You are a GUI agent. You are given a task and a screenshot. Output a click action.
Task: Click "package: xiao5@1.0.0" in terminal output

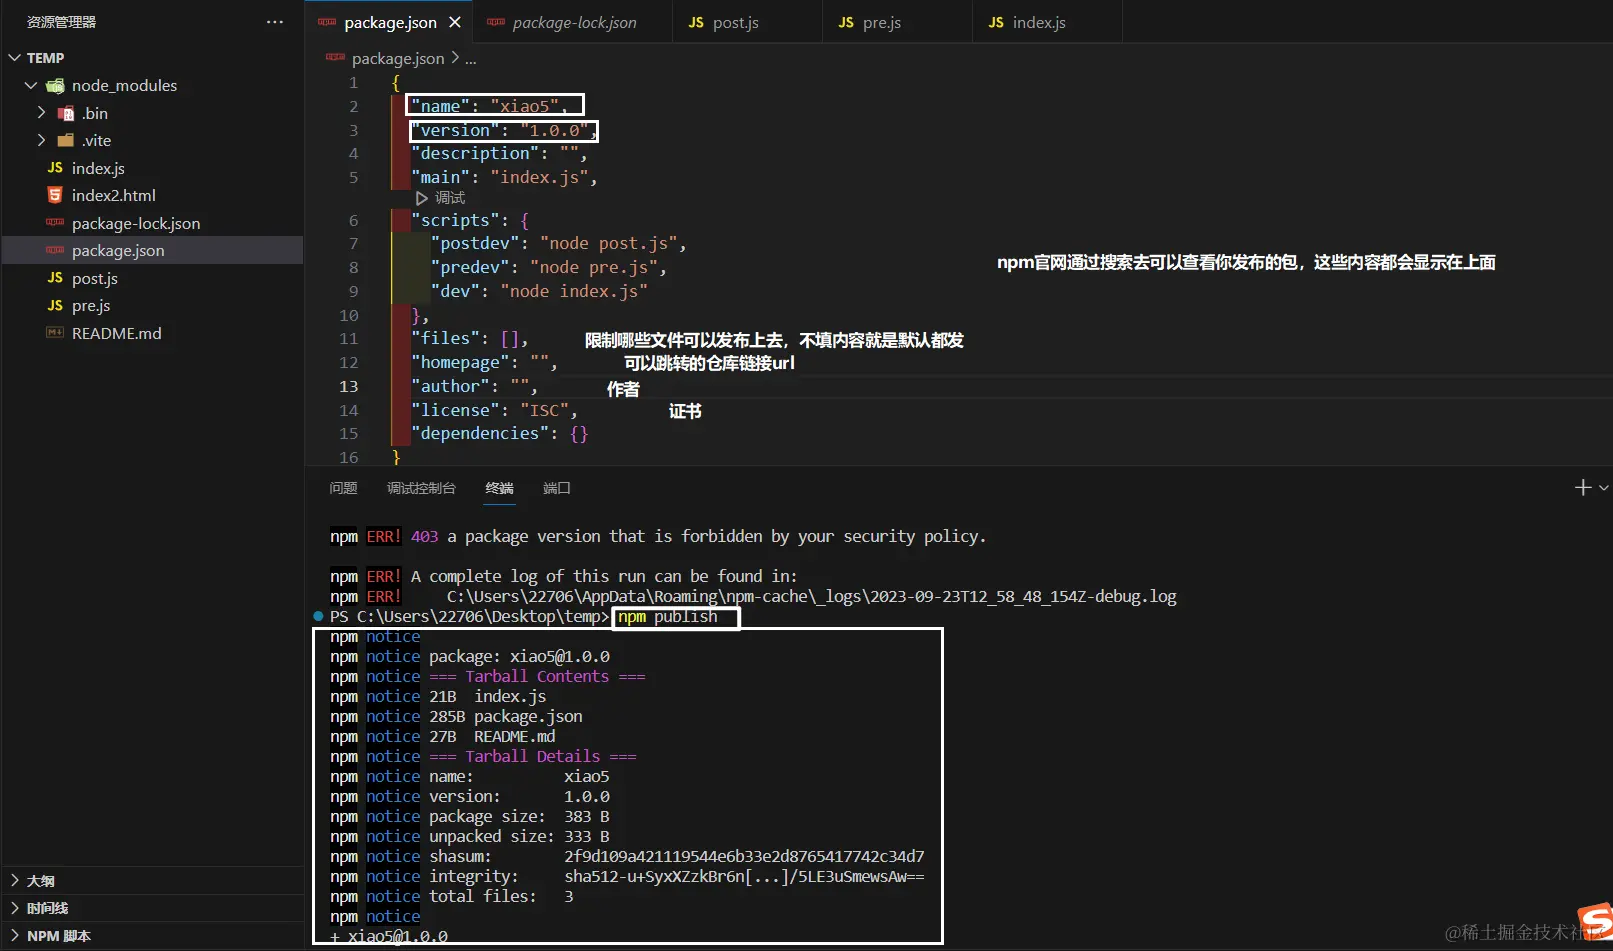click(x=519, y=656)
